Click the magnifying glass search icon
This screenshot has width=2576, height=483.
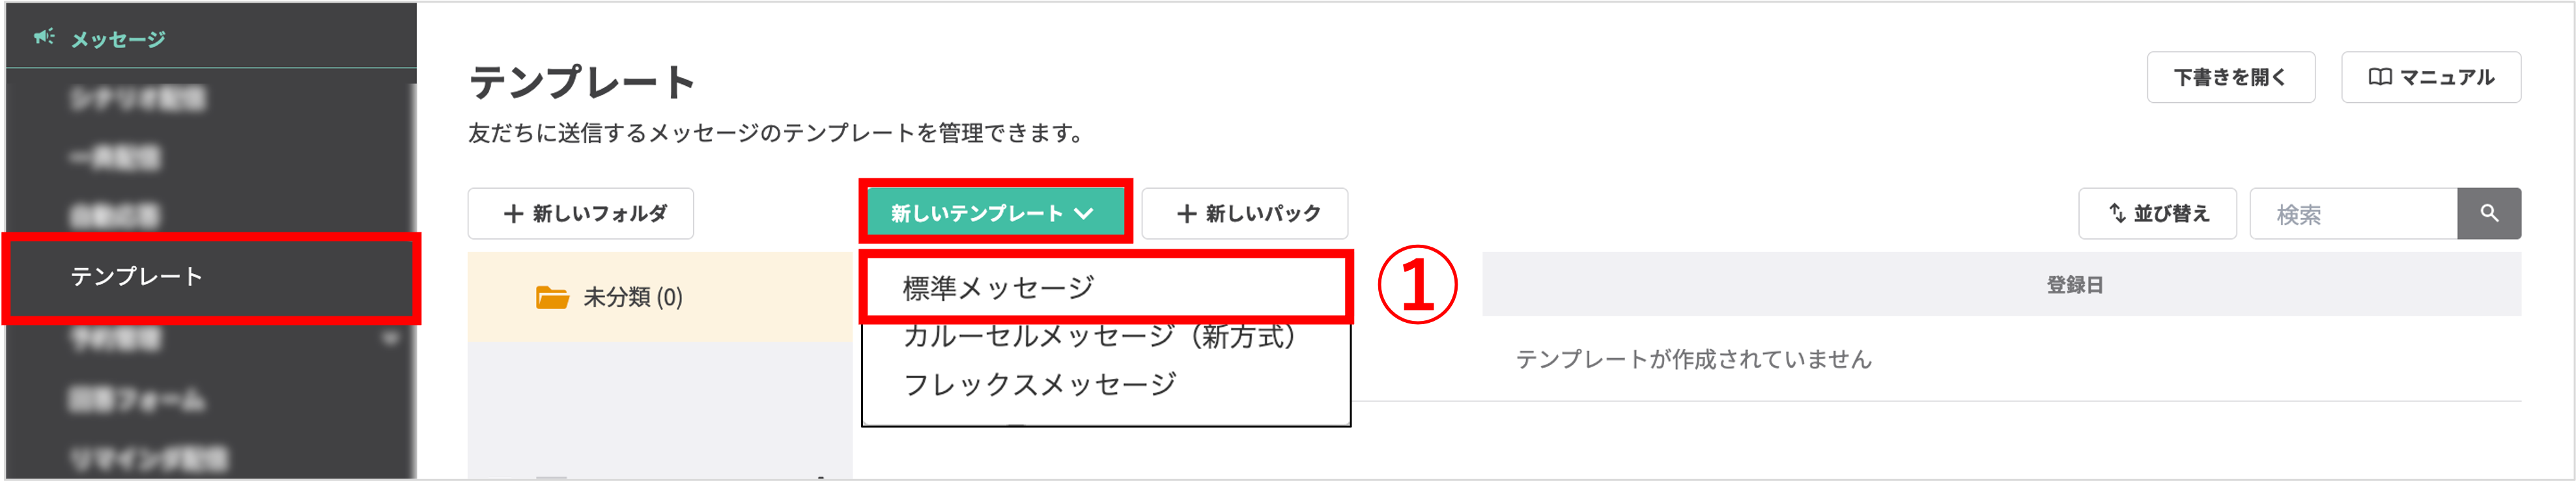click(x=2490, y=213)
